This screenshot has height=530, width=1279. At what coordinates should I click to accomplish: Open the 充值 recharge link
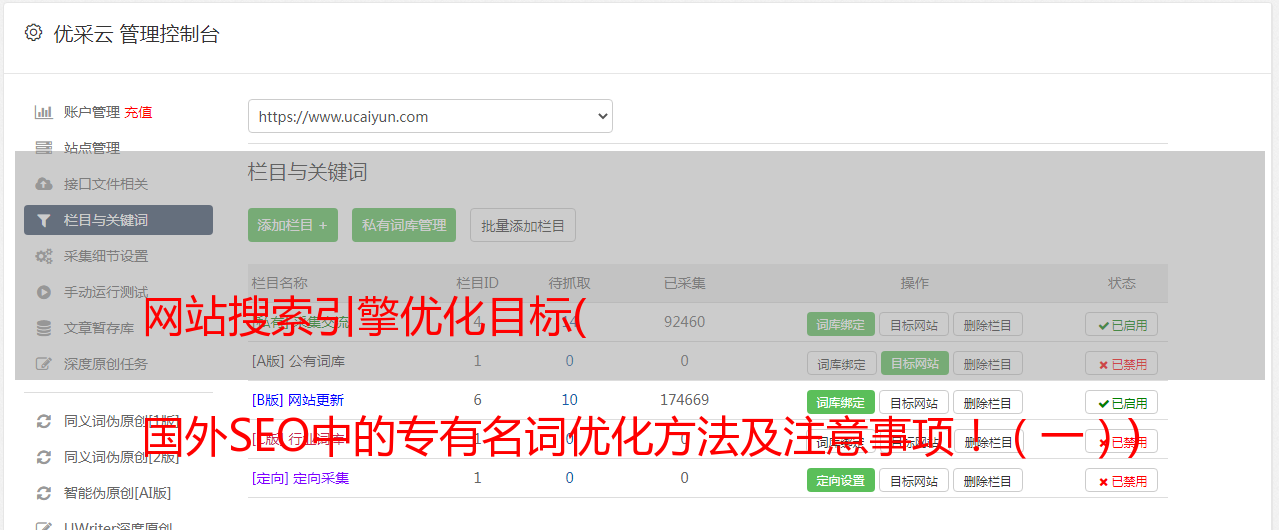[x=138, y=112]
